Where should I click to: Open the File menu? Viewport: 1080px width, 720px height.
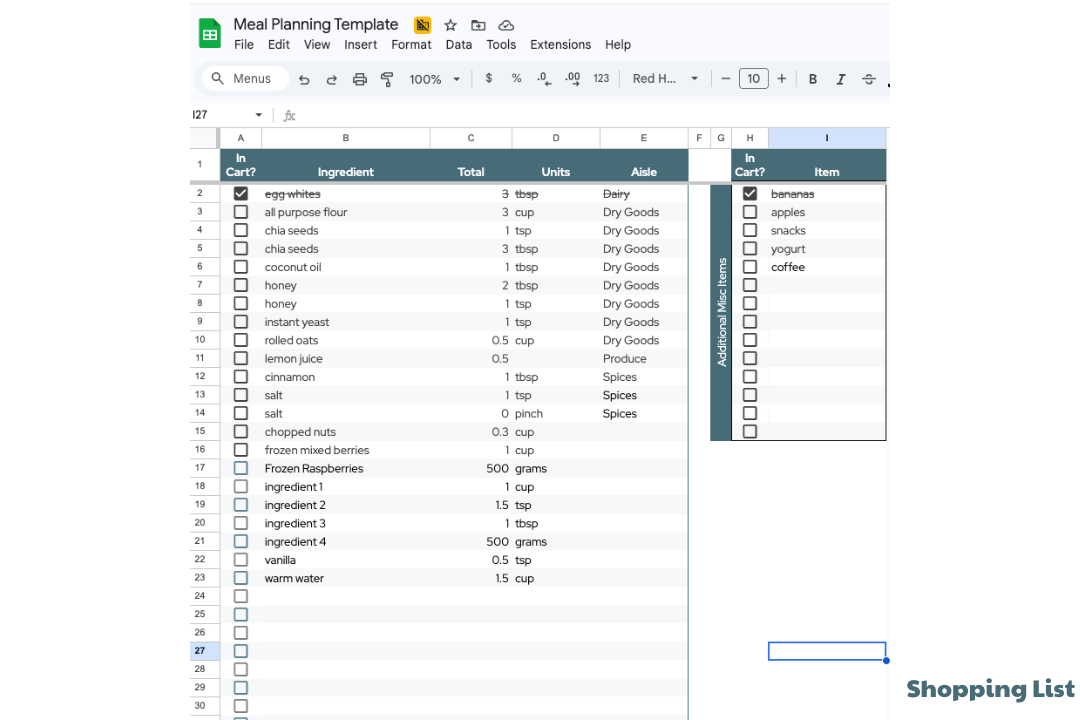click(x=244, y=45)
